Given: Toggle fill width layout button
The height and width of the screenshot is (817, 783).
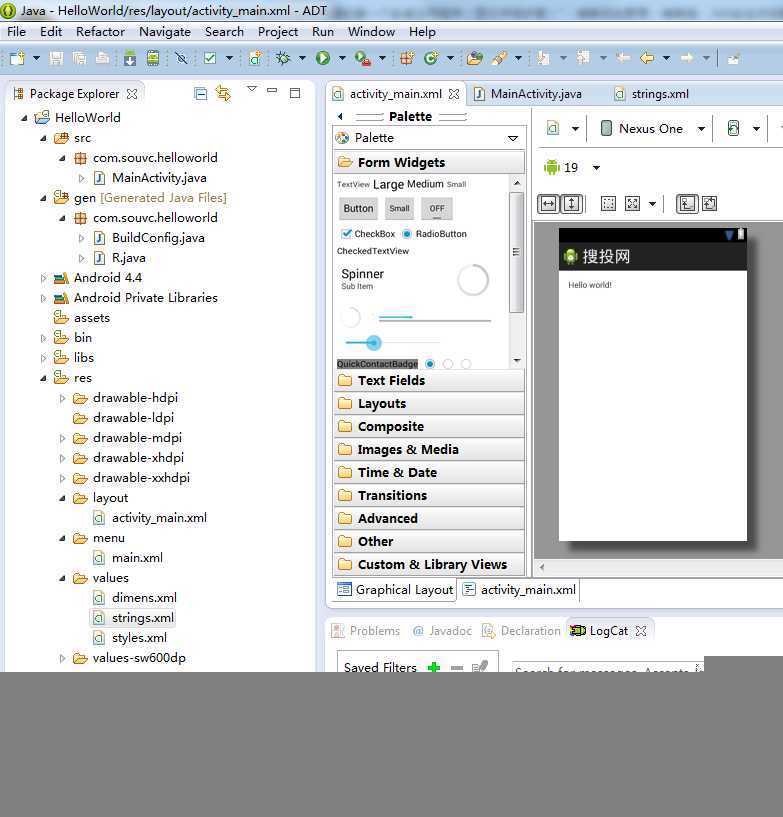Looking at the screenshot, I should pyautogui.click(x=549, y=204).
